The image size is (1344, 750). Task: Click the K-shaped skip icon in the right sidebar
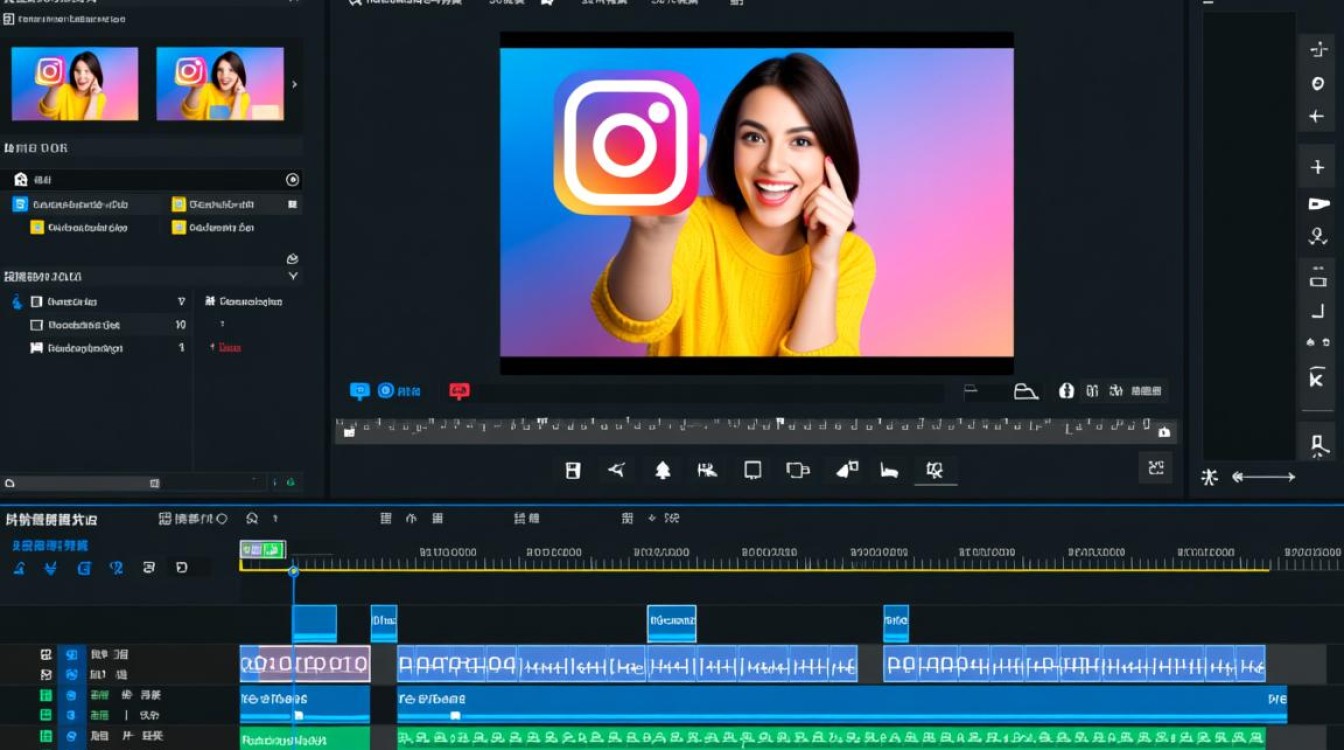1317,378
